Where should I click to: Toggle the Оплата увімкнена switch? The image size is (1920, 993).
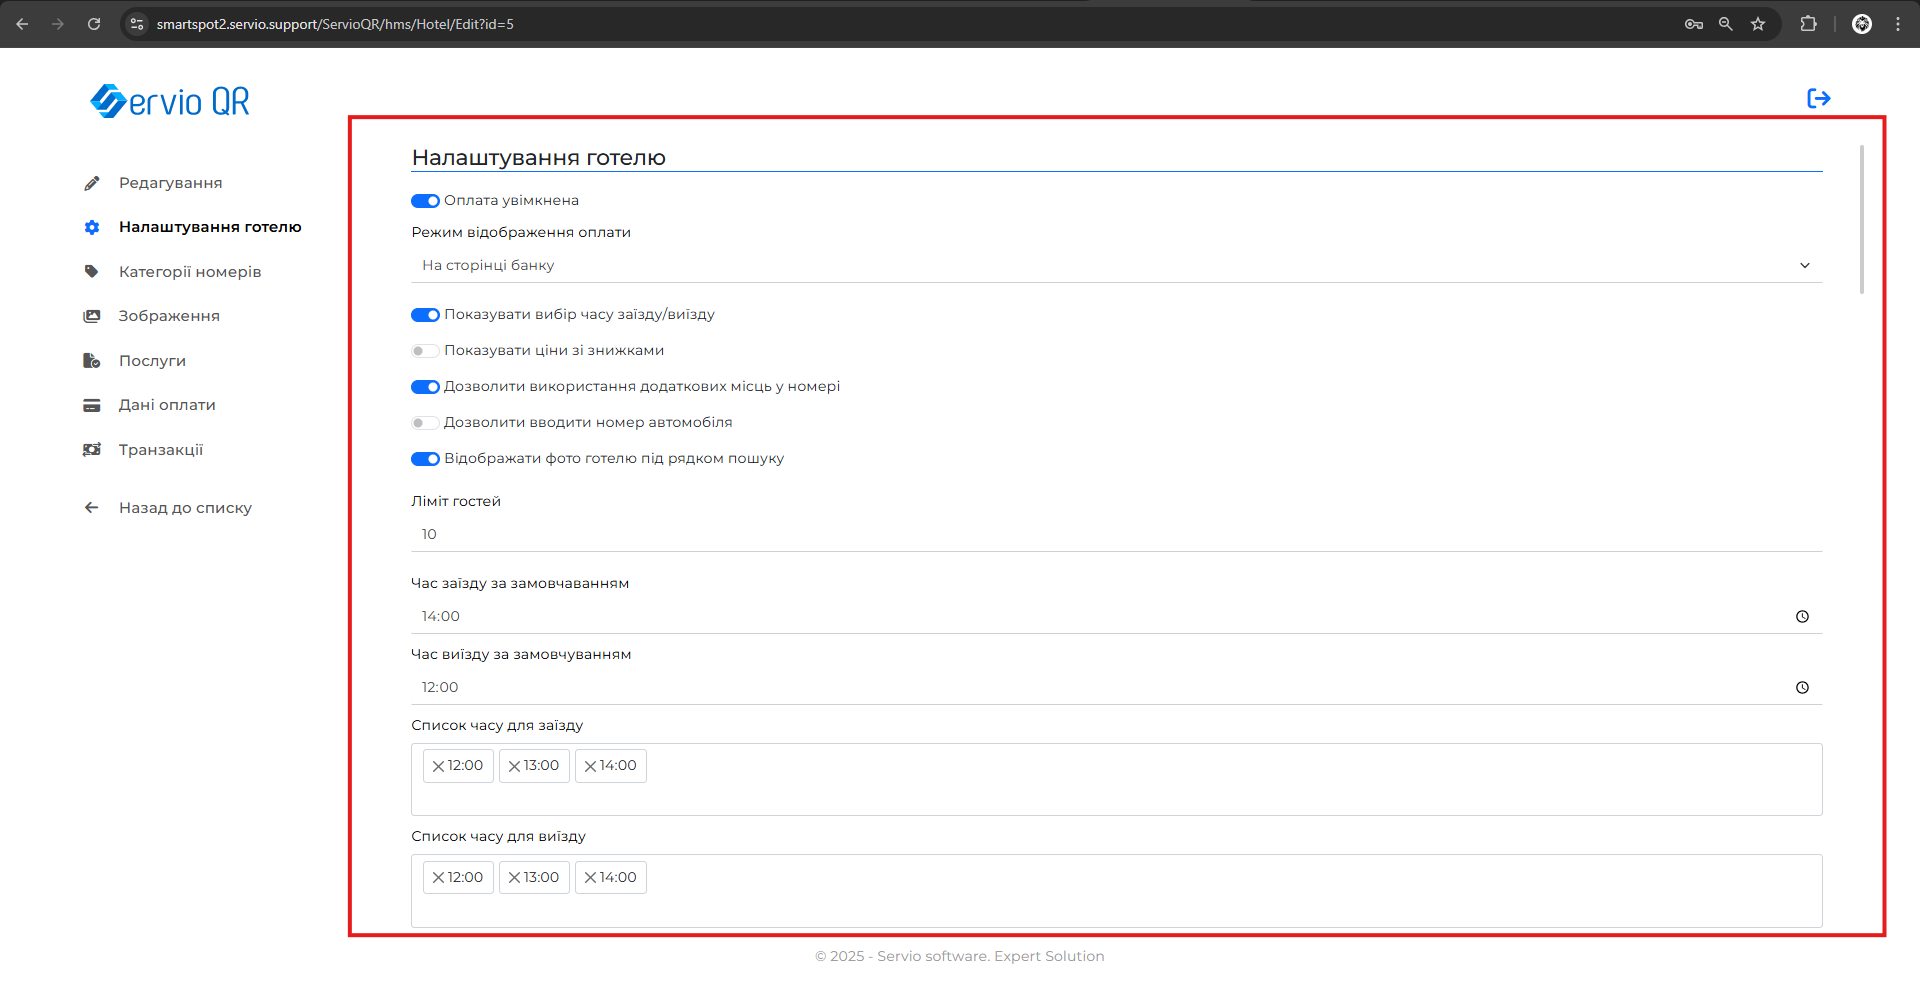coord(425,201)
